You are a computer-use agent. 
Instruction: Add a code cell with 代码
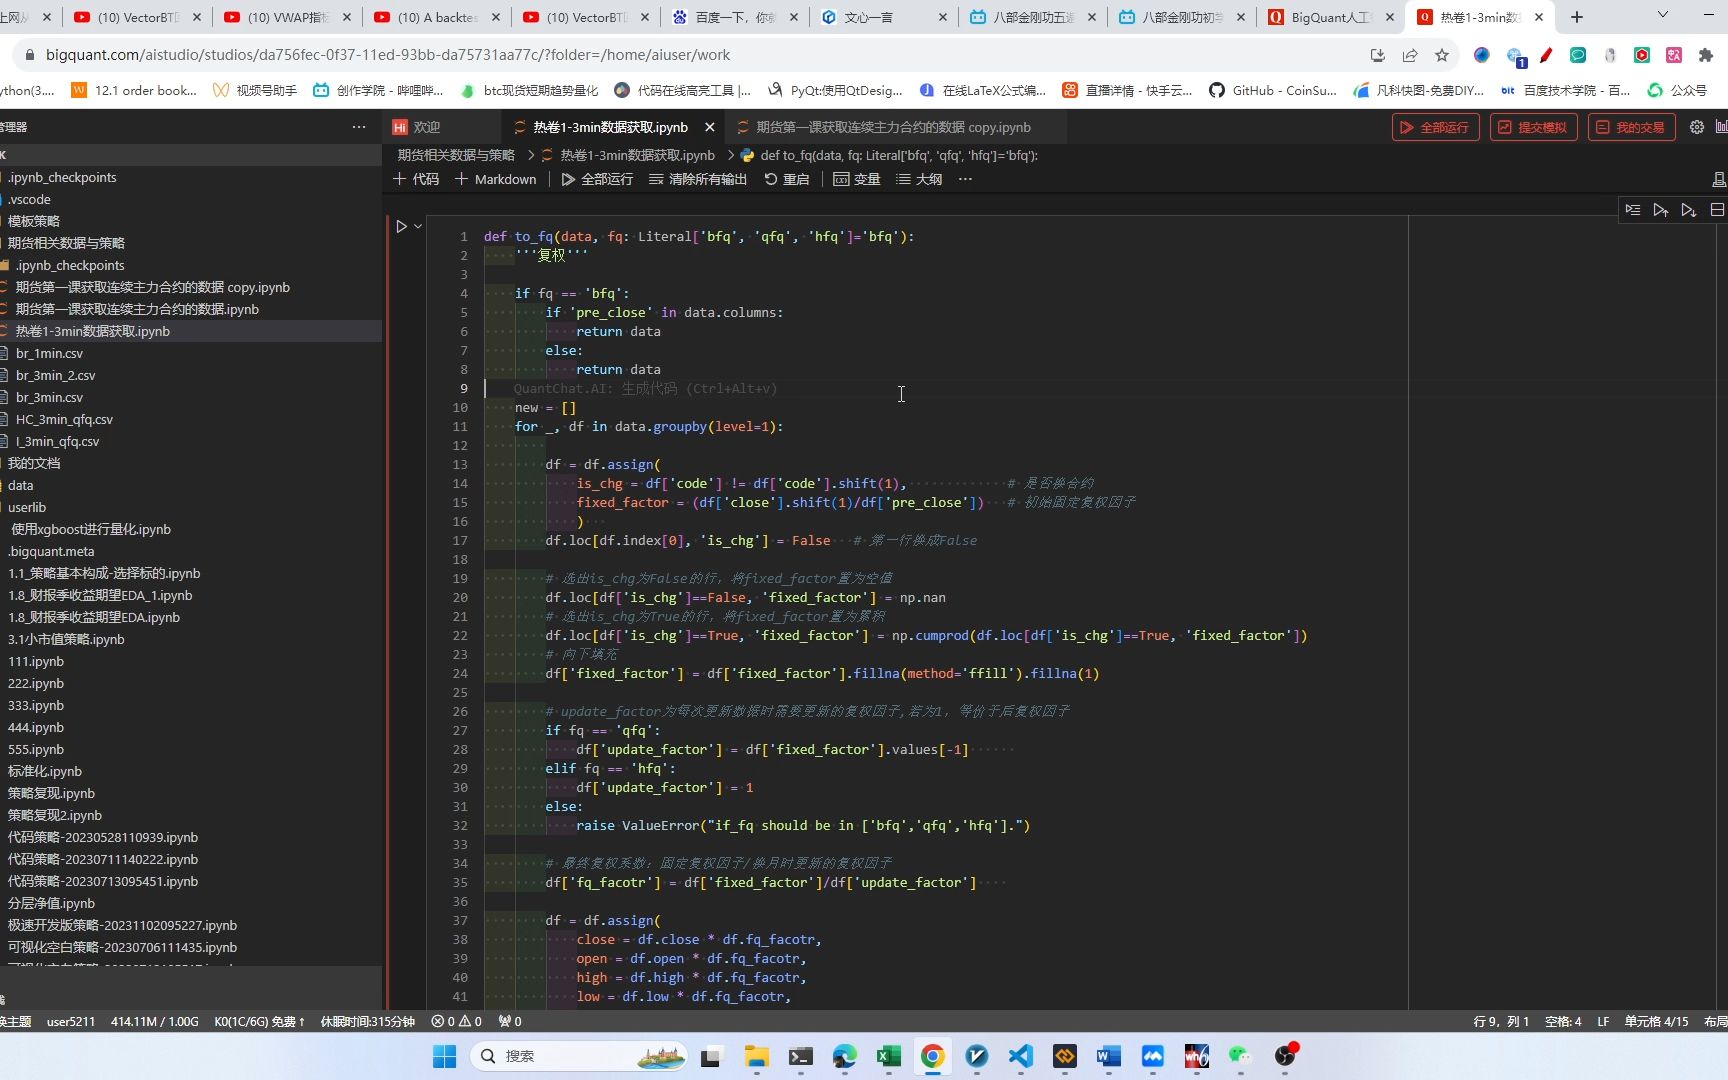(416, 179)
